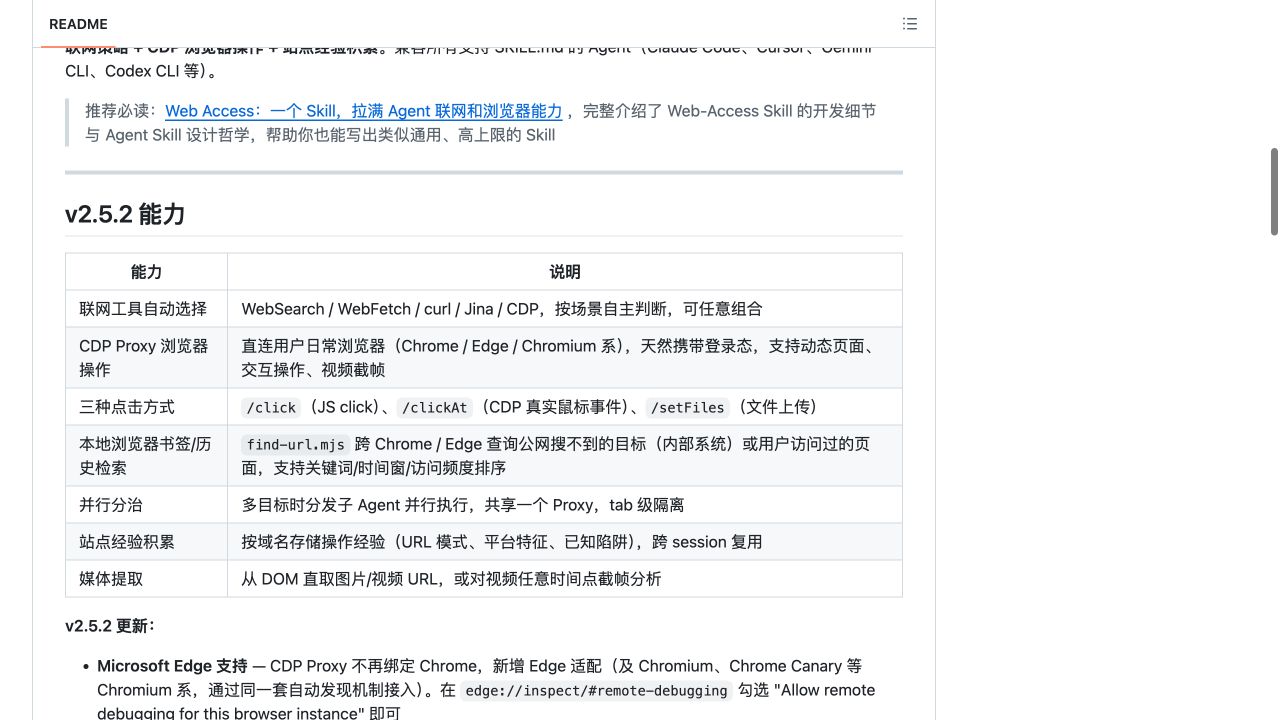Click the /setFiles inline code text

pos(687,407)
